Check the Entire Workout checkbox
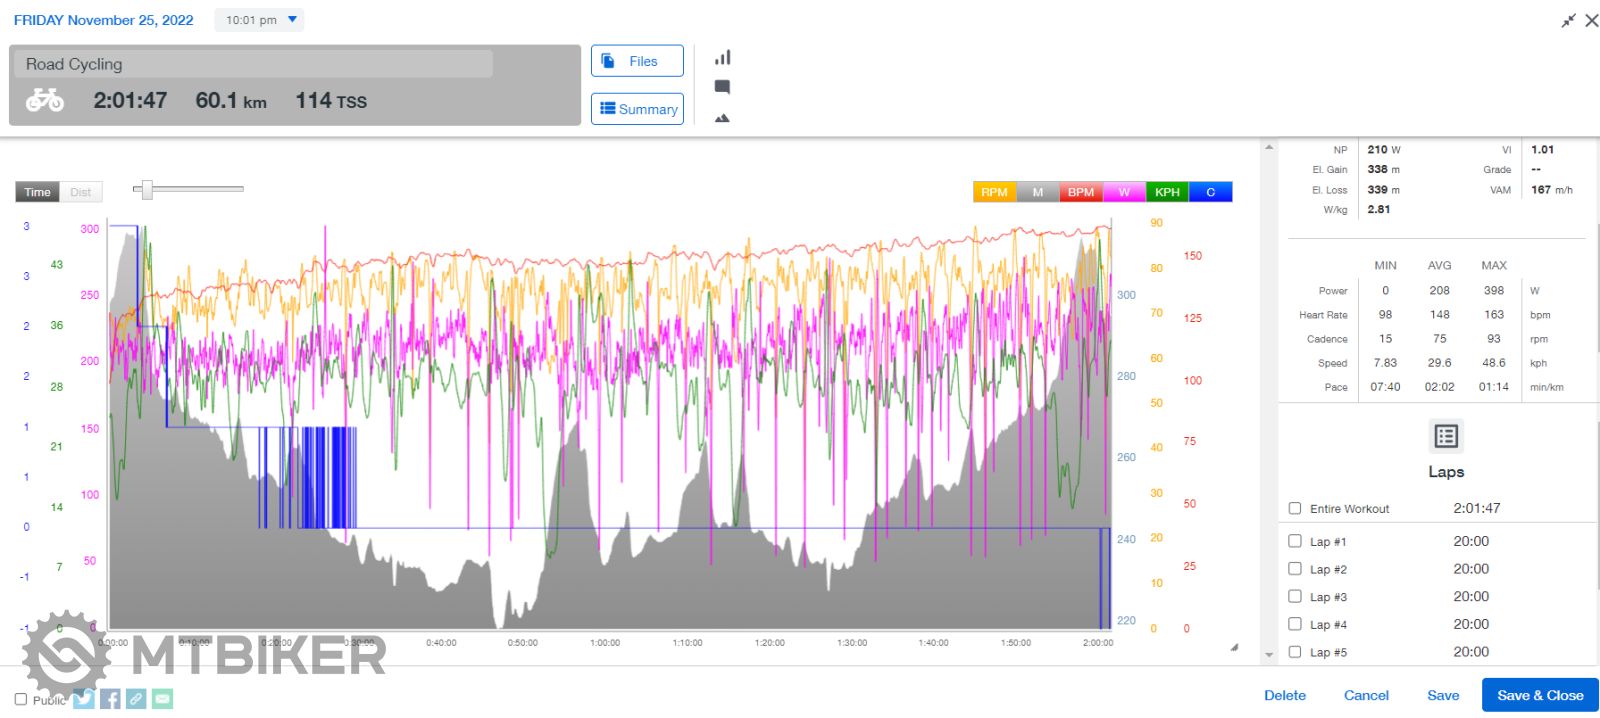 (x=1295, y=508)
